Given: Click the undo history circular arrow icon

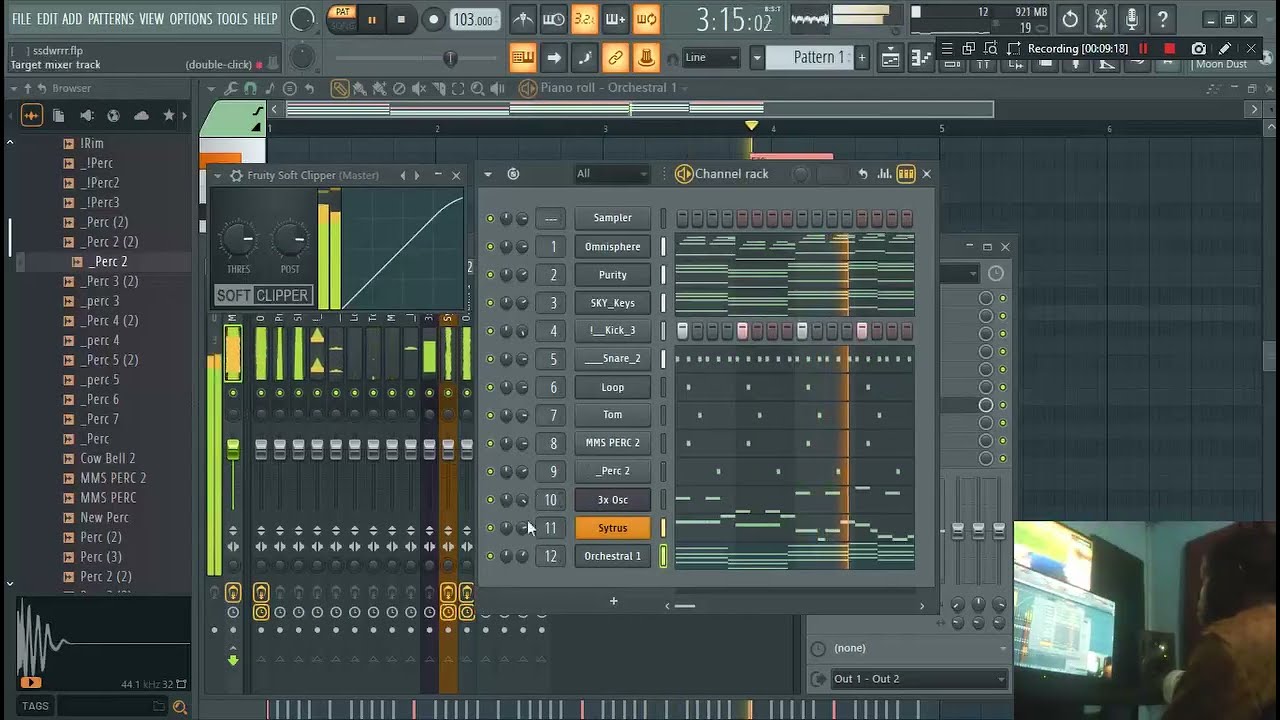Looking at the screenshot, I should (x=1070, y=19).
